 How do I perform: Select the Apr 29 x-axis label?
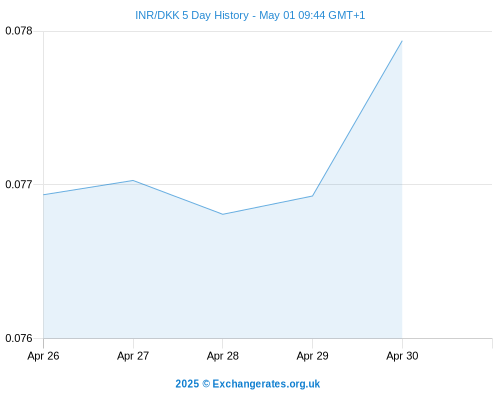coord(312,356)
